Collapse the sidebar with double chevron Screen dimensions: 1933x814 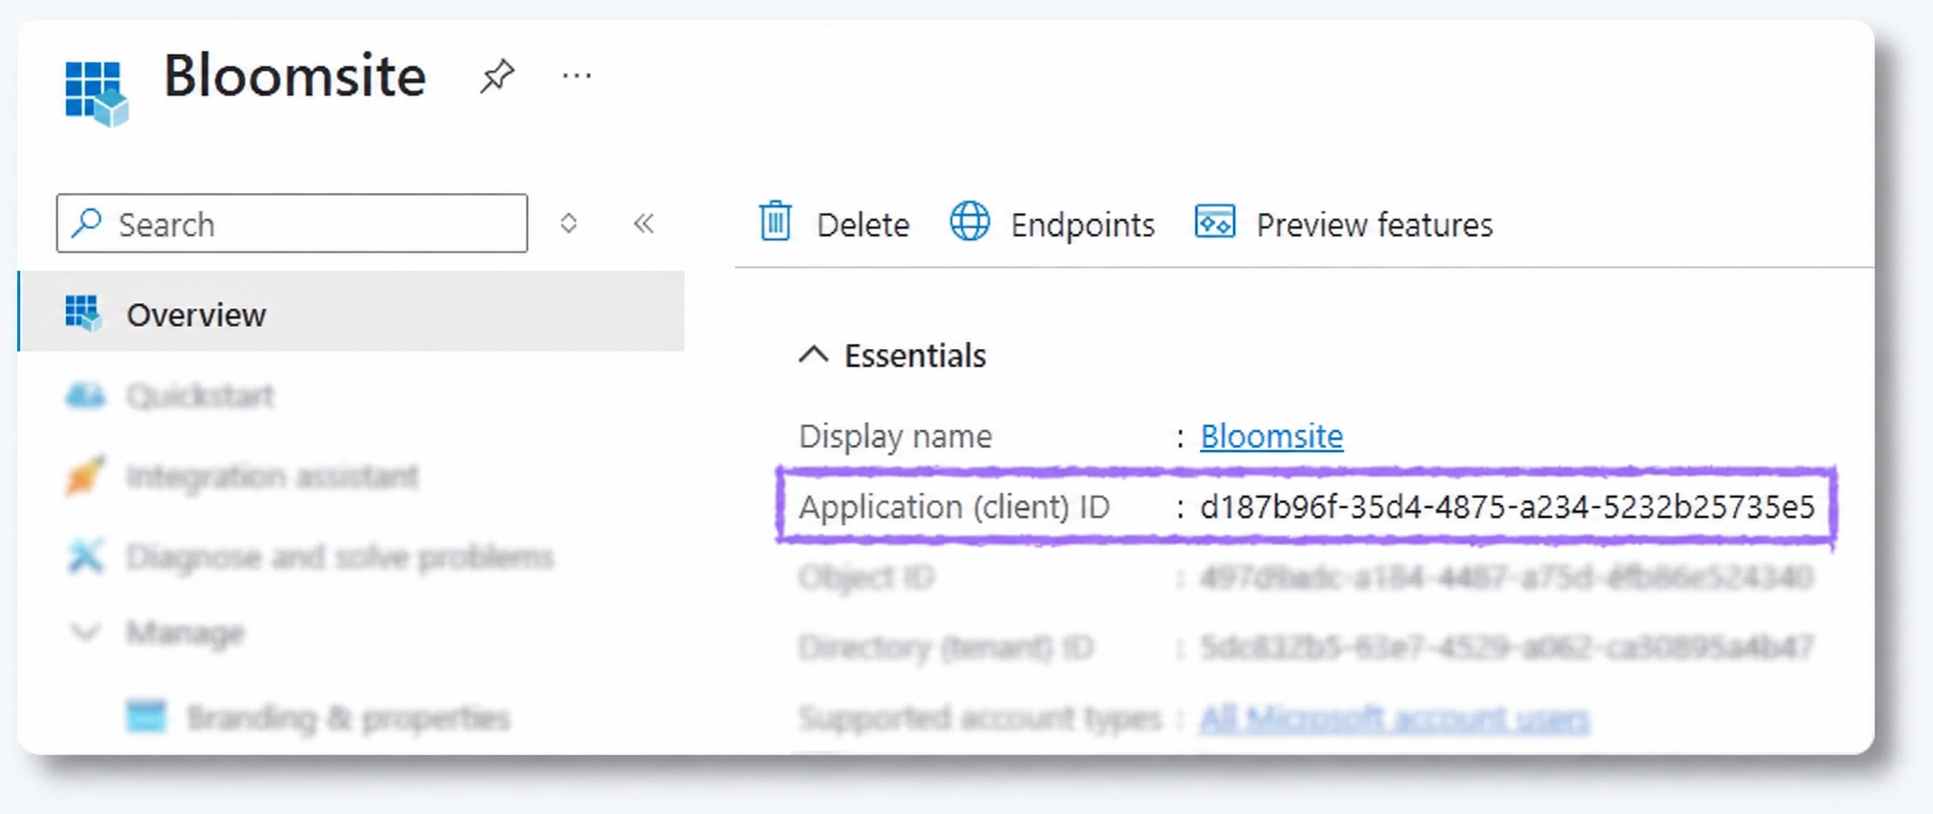pos(644,223)
